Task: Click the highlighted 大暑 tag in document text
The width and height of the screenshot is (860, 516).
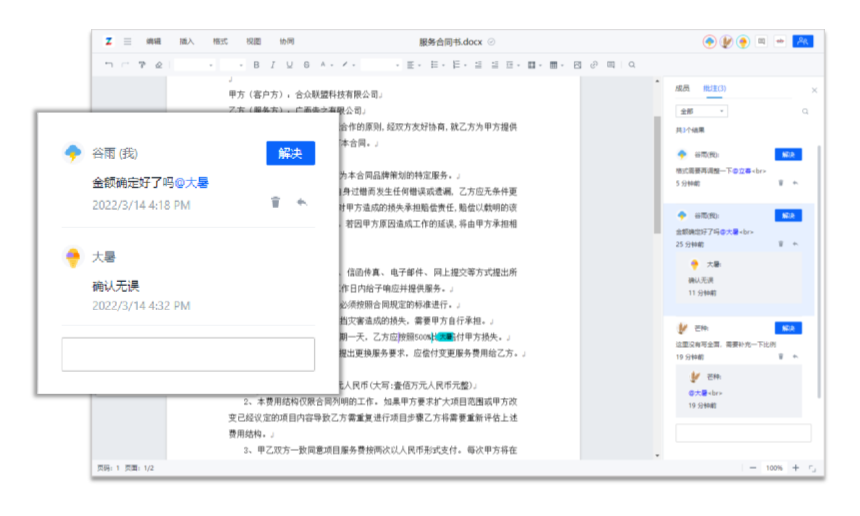Action: point(445,337)
